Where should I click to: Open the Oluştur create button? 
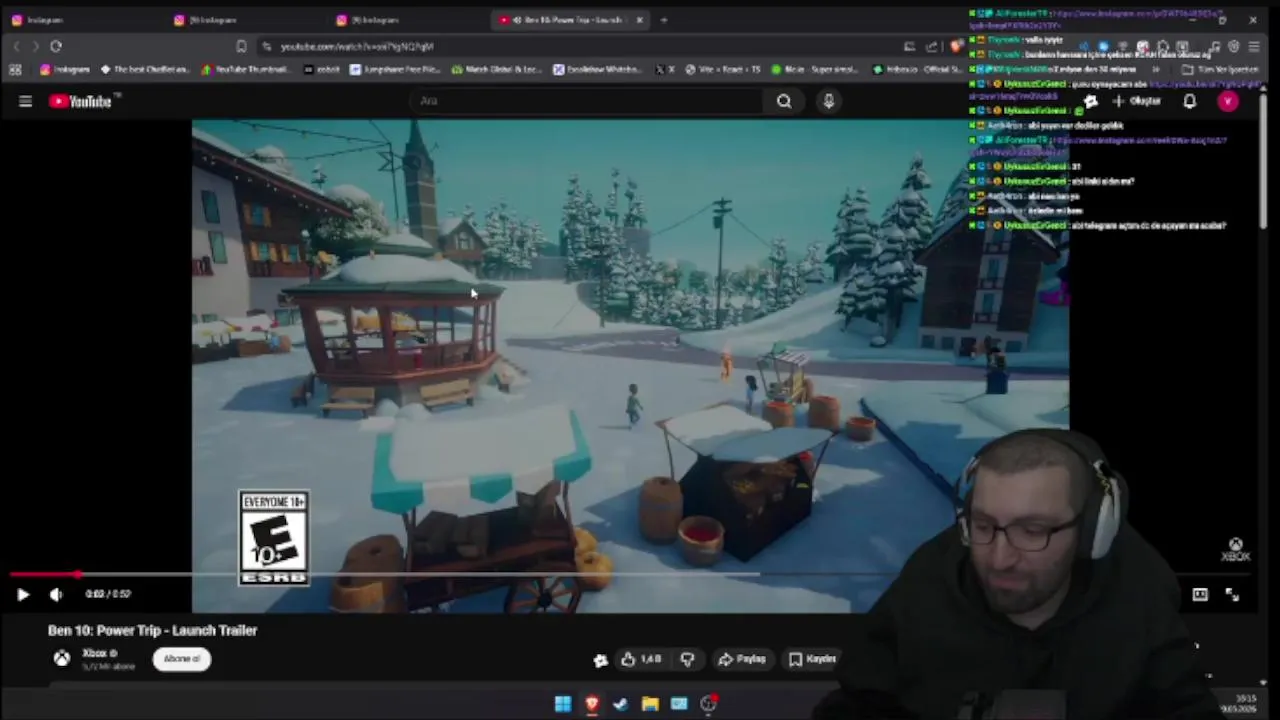coord(1137,101)
